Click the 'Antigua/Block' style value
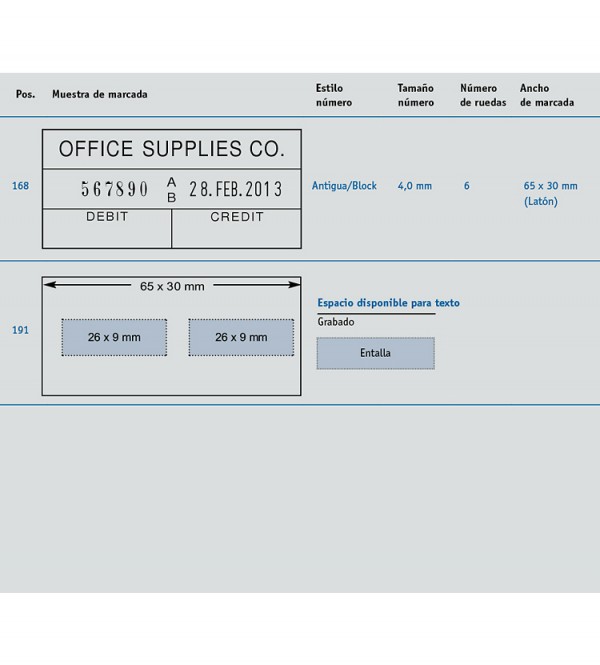This screenshot has width=600, height=665. [344, 186]
